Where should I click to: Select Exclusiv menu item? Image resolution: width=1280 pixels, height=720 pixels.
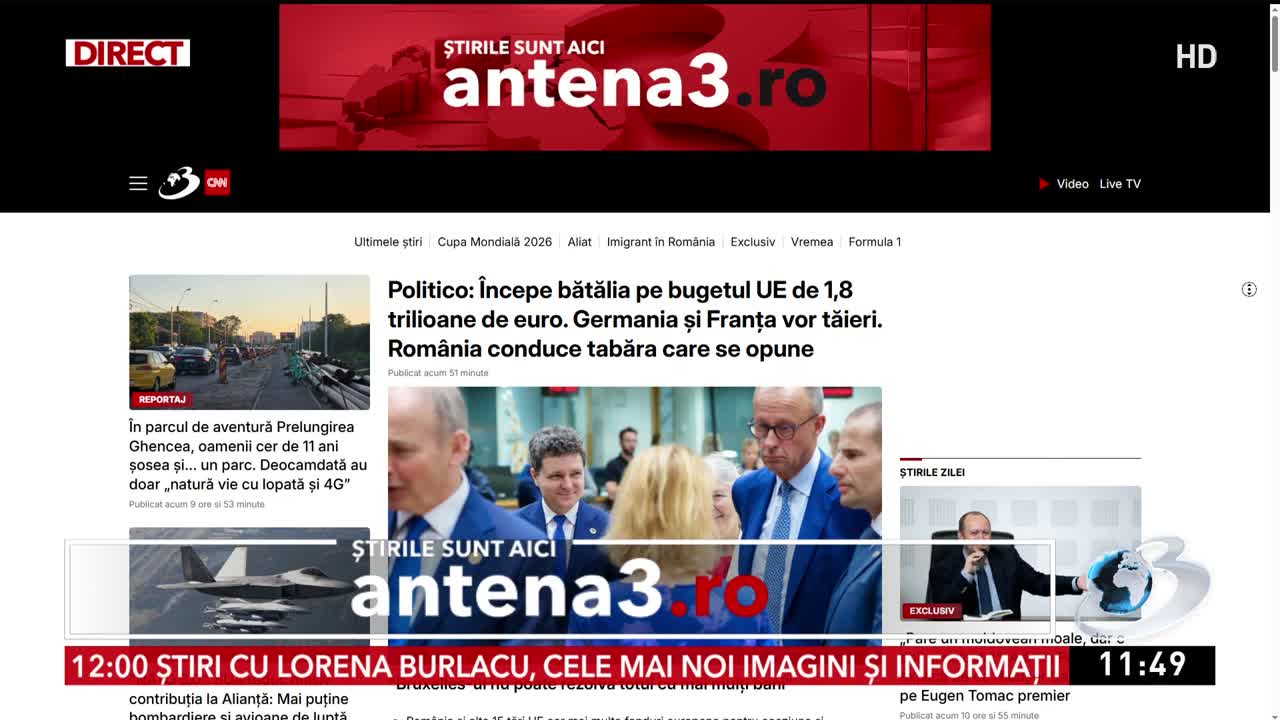pyautogui.click(x=753, y=242)
